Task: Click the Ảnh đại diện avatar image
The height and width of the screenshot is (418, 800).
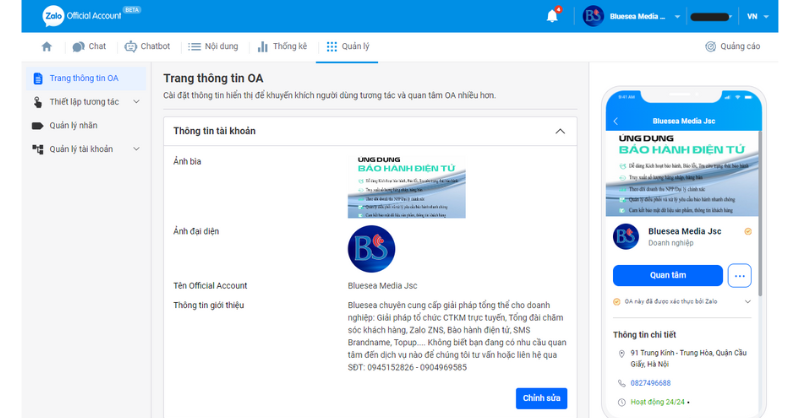Action: tap(371, 249)
